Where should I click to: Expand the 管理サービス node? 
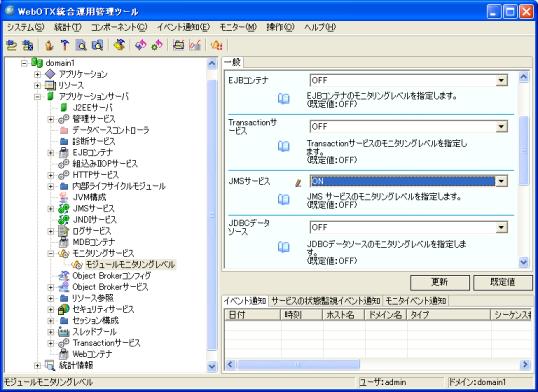pos(51,119)
